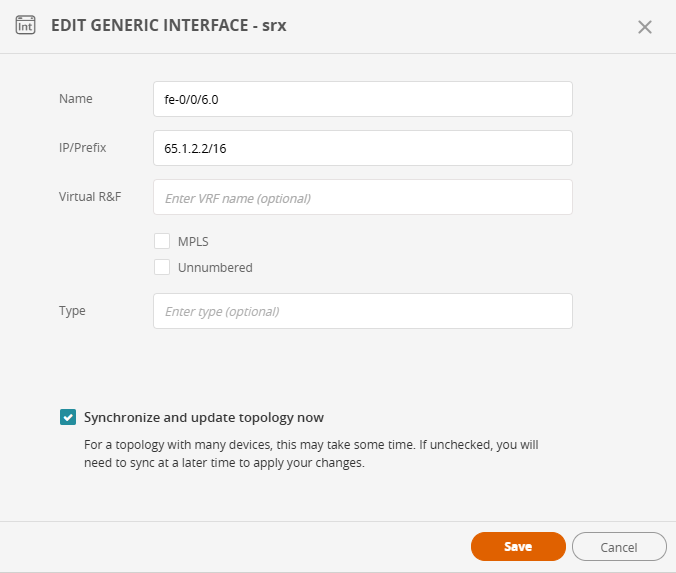The height and width of the screenshot is (573, 676).
Task: Click the Type input field
Action: click(362, 311)
